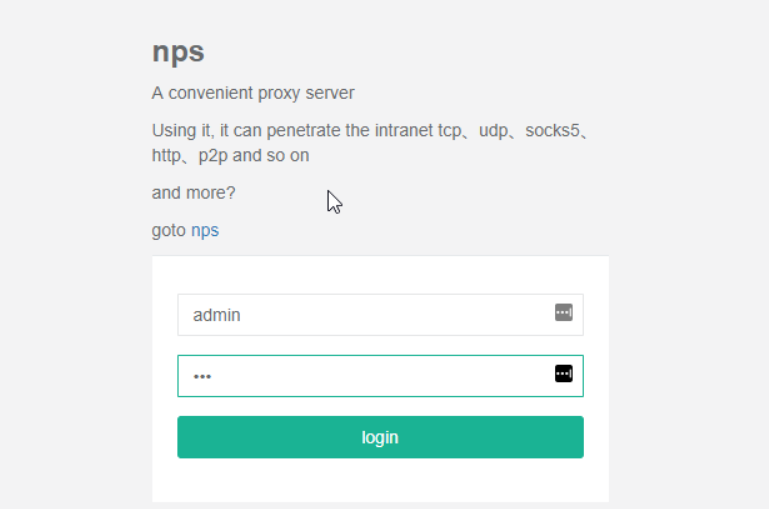The width and height of the screenshot is (769, 509).
Task: Click empty space in the middle of the password field
Action: click(380, 376)
